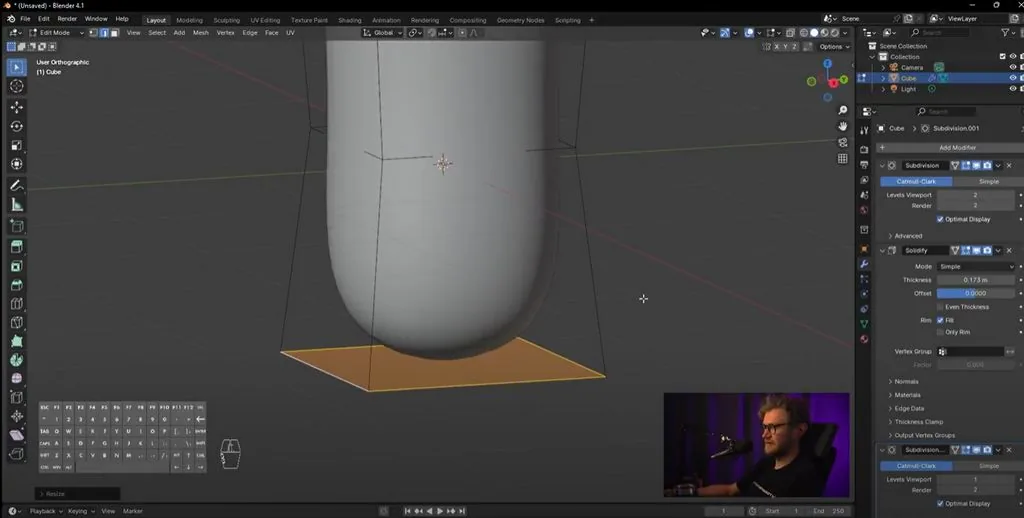
Task: Open the Solidify Mode Simple dropdown
Action: 976,267
